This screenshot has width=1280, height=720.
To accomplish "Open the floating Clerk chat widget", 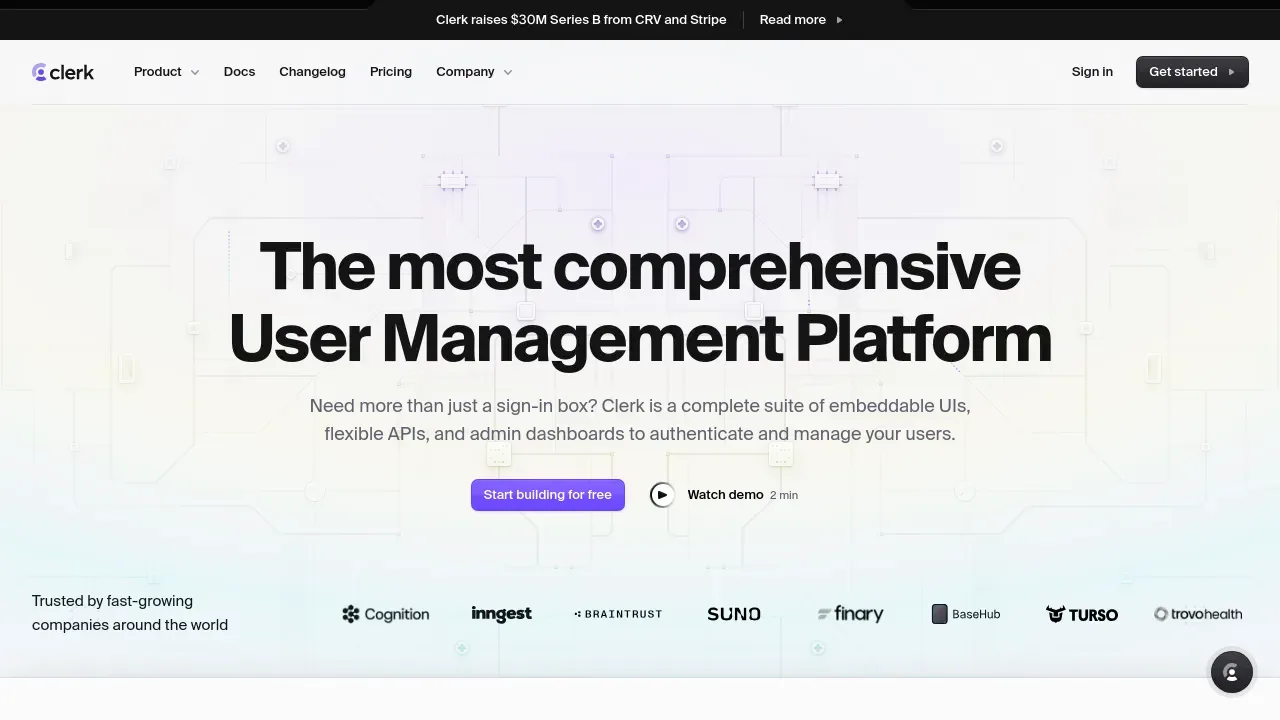I will tap(1232, 672).
